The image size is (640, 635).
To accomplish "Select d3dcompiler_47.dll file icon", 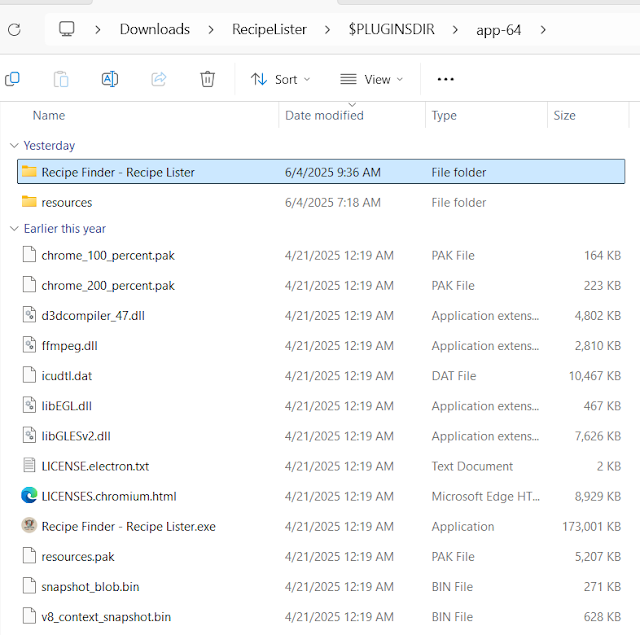I will click(29, 315).
